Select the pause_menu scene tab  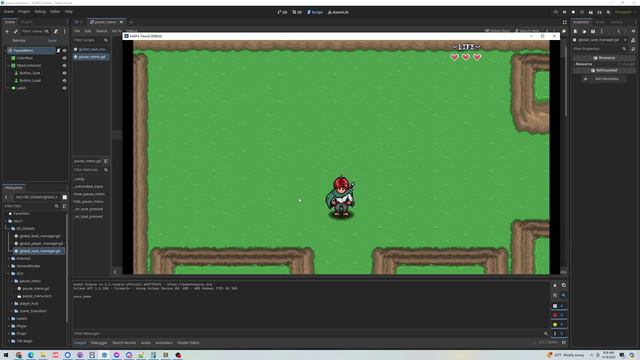click(106, 22)
